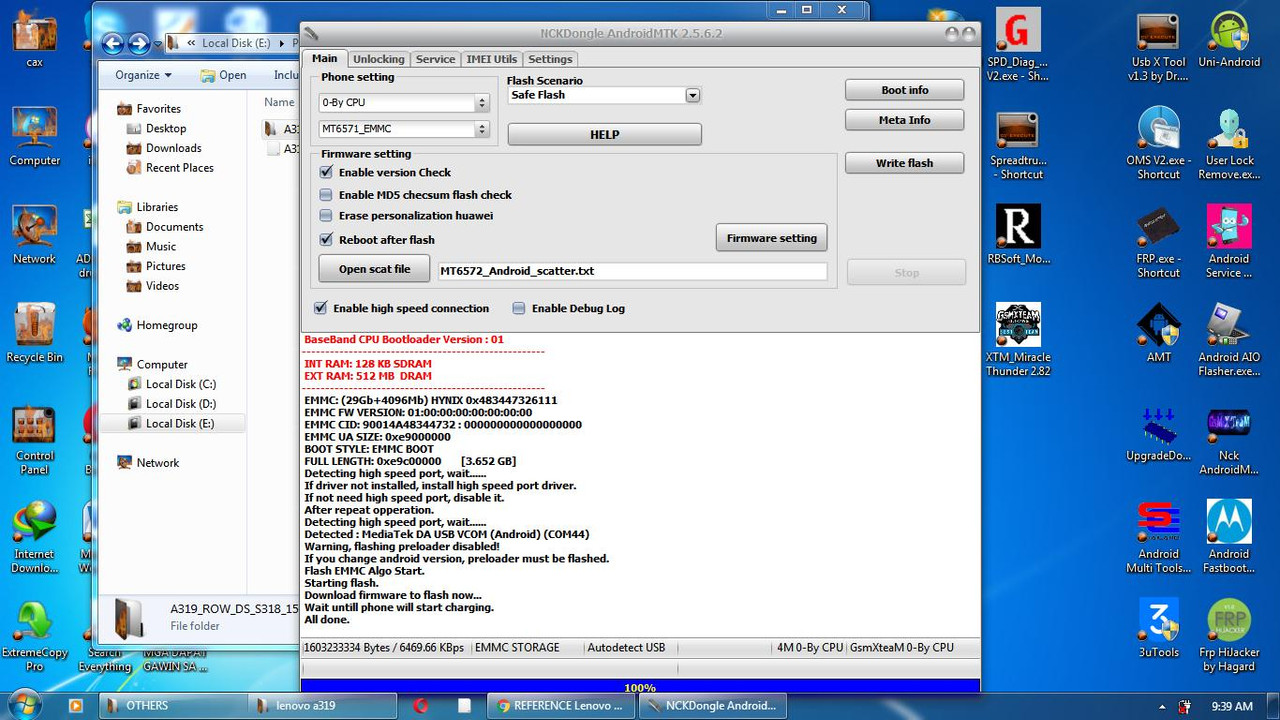Enable MD5 checksum flash check

pos(326,195)
